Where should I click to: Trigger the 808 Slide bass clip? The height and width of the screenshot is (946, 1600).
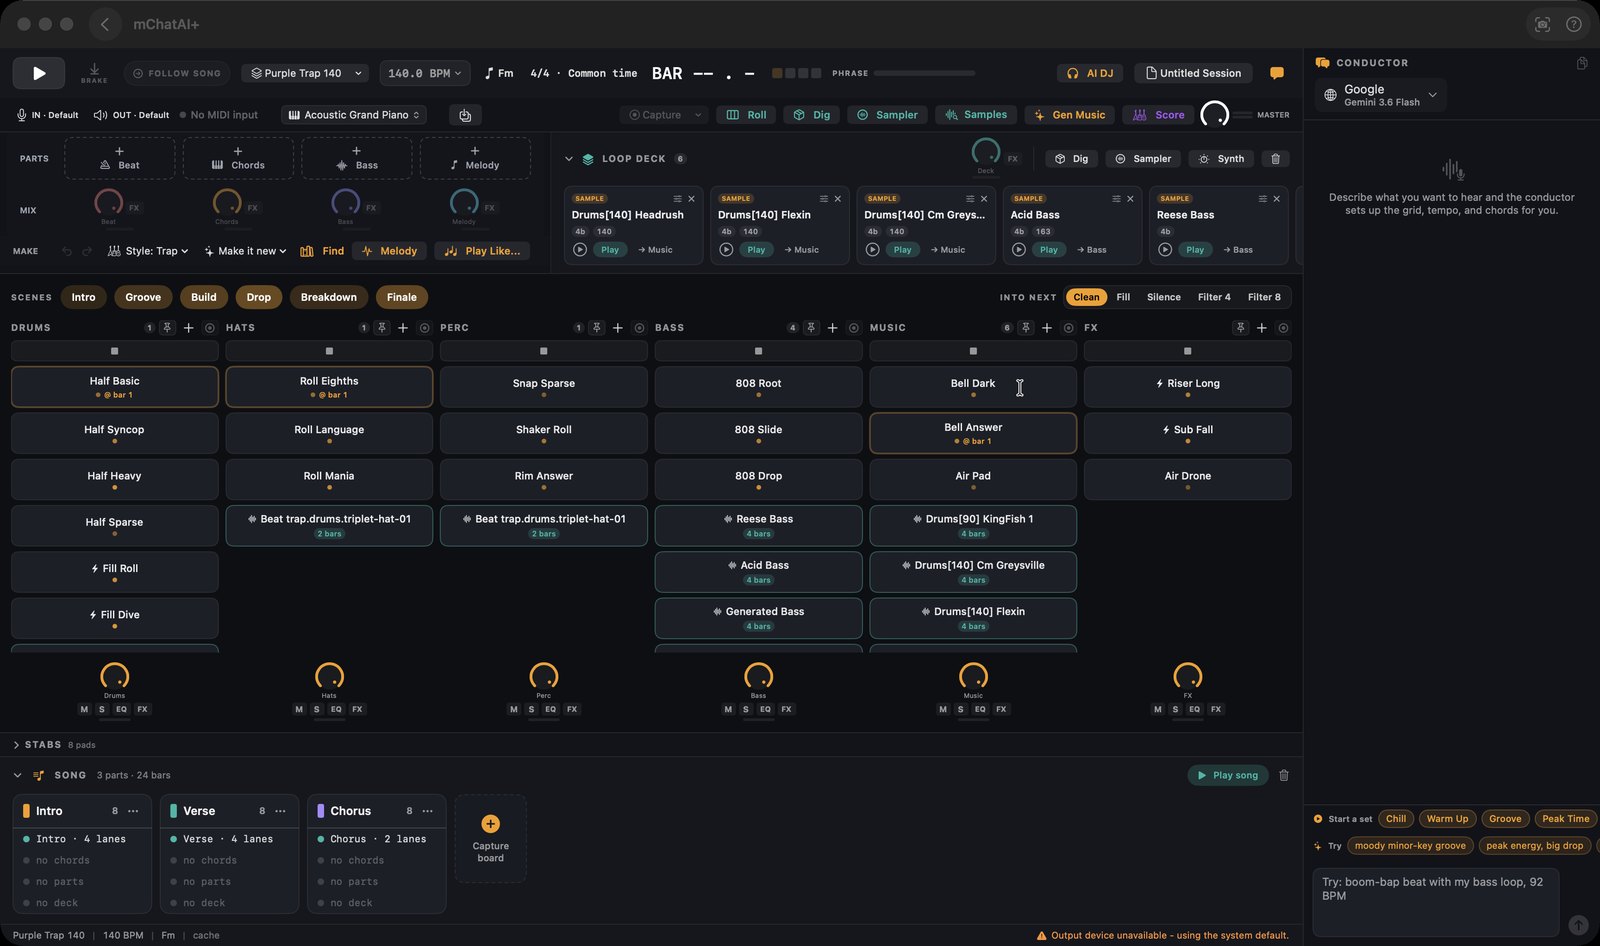[758, 433]
